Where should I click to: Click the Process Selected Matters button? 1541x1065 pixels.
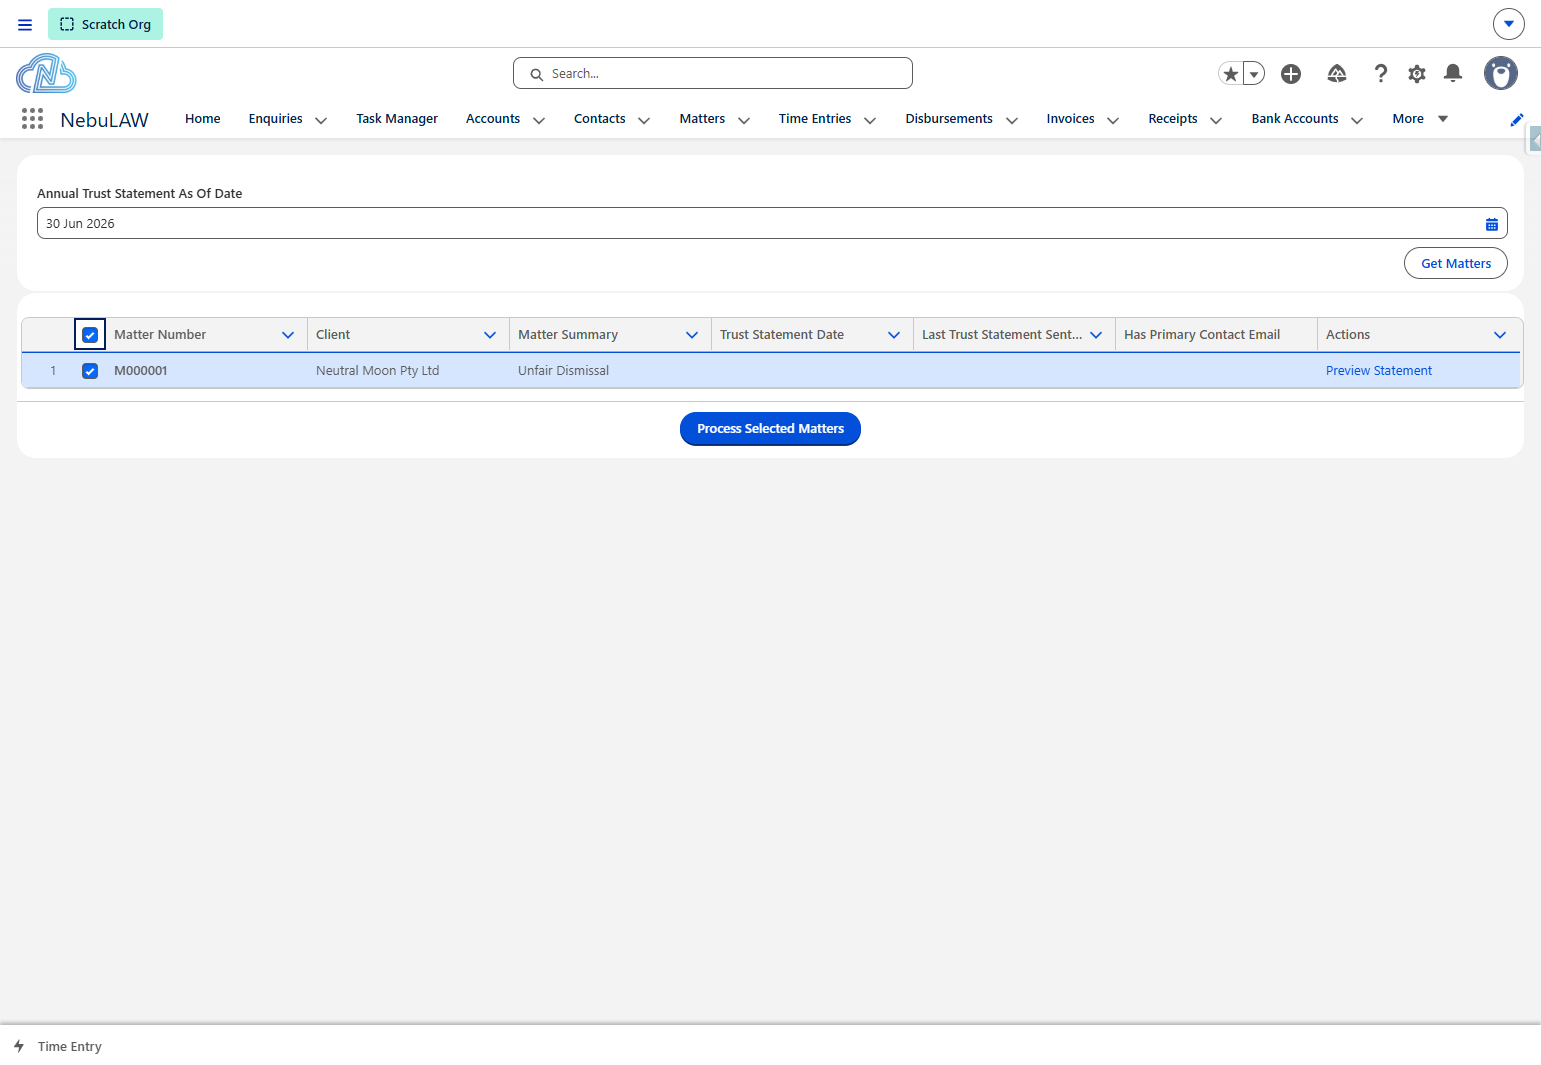pyautogui.click(x=770, y=429)
